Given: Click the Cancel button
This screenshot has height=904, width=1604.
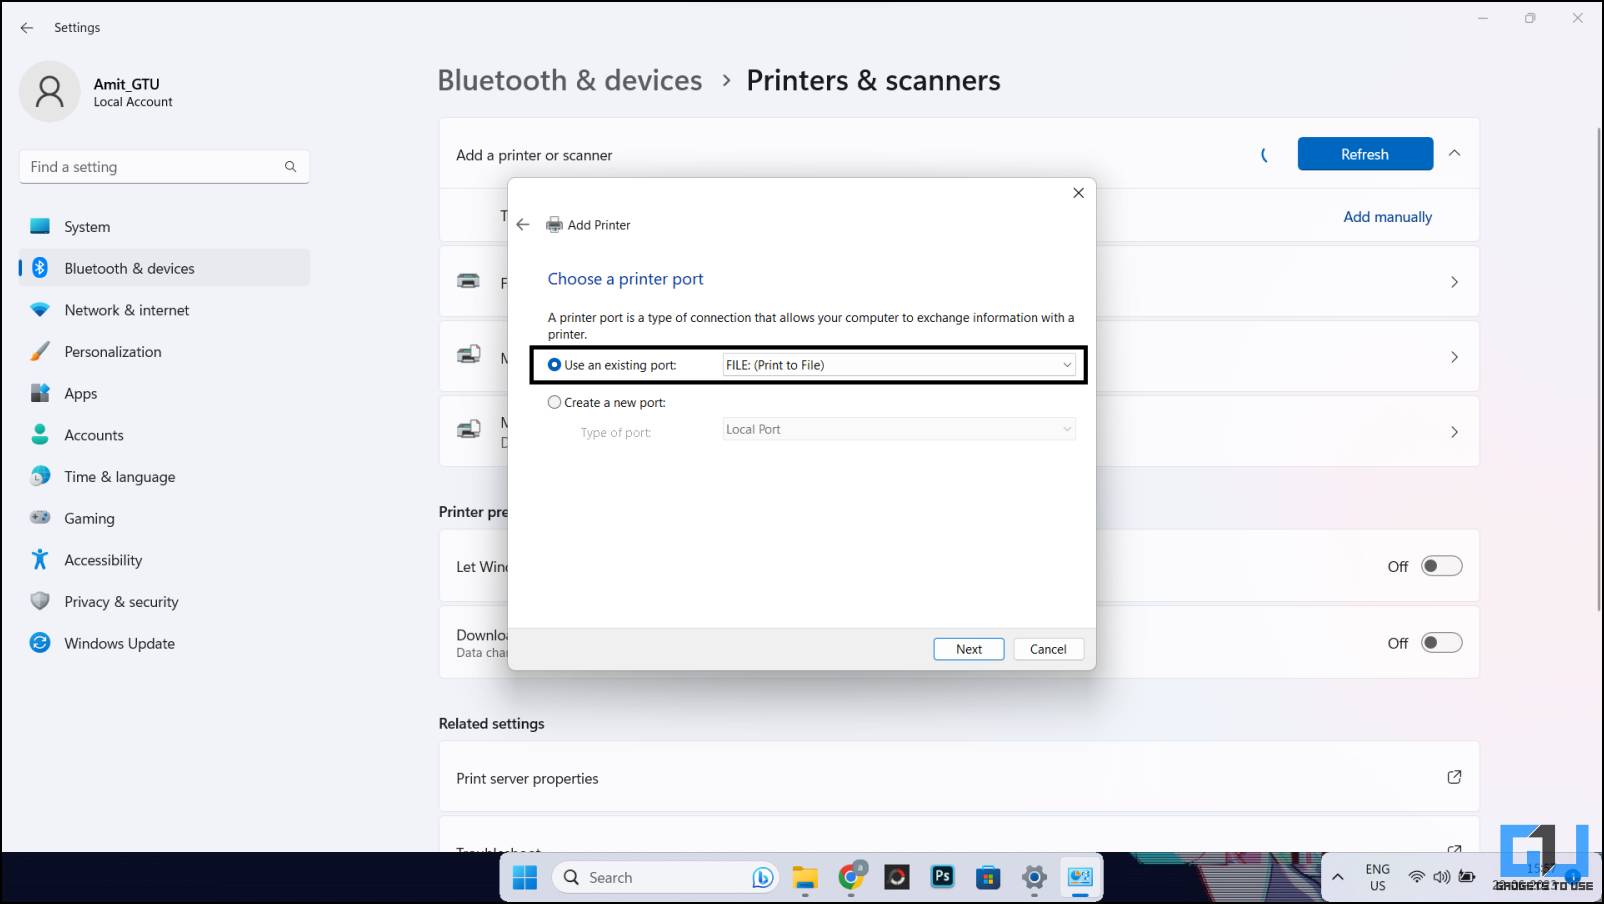Looking at the screenshot, I should [x=1048, y=649].
